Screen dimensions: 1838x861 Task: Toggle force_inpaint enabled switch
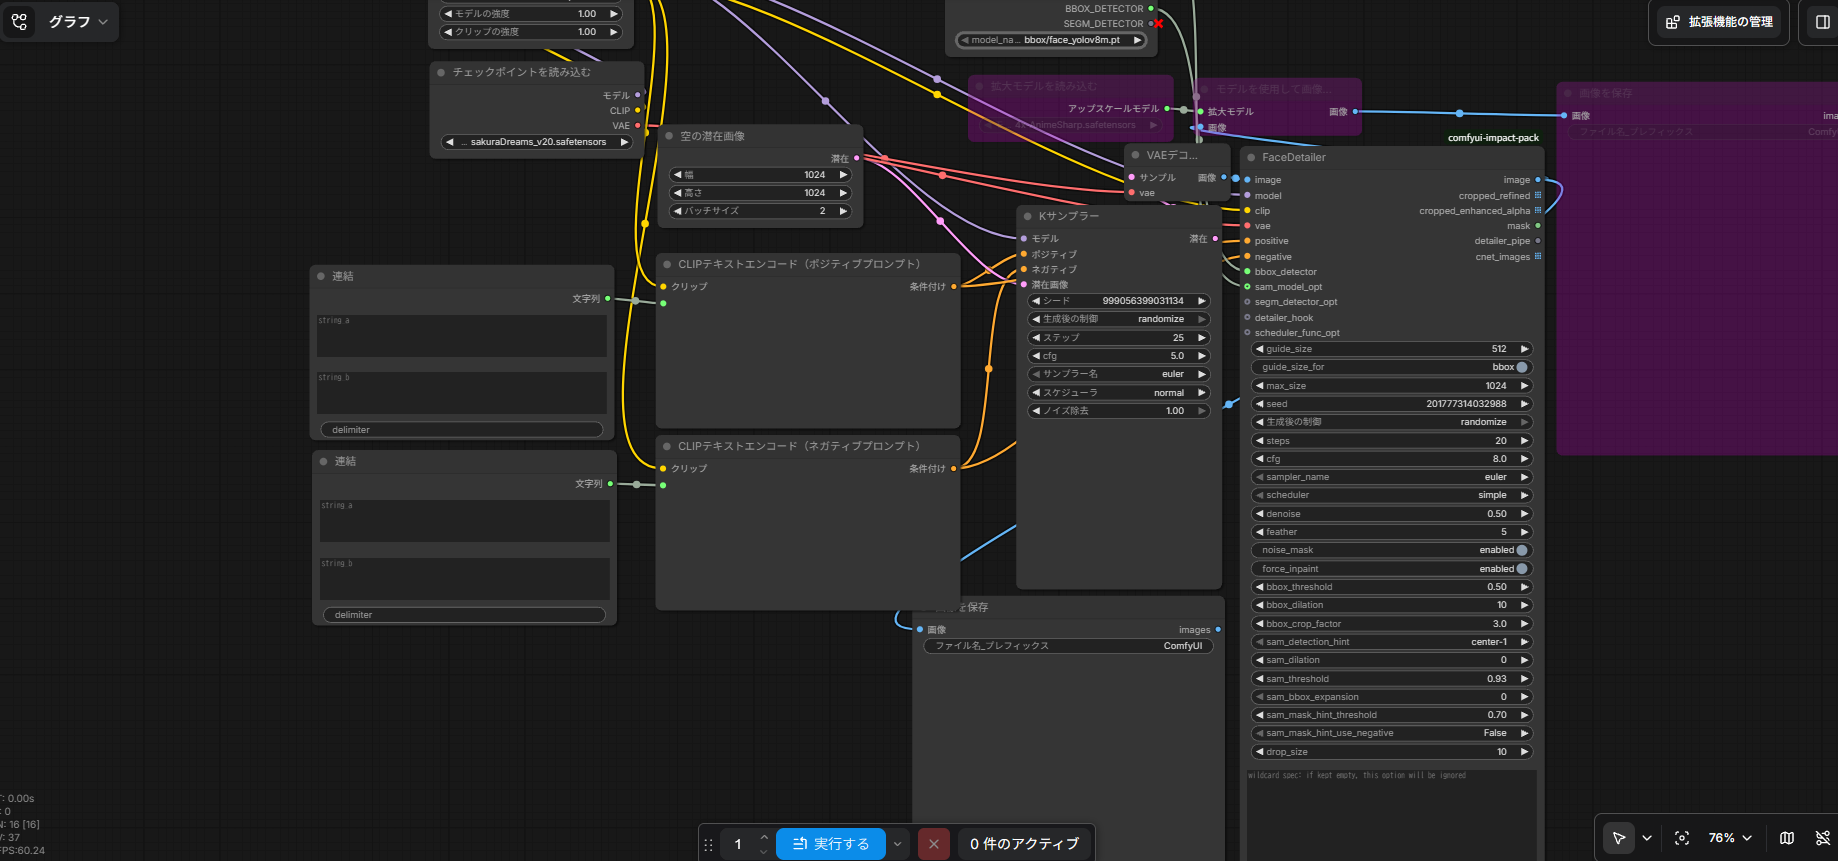[x=1392, y=569]
